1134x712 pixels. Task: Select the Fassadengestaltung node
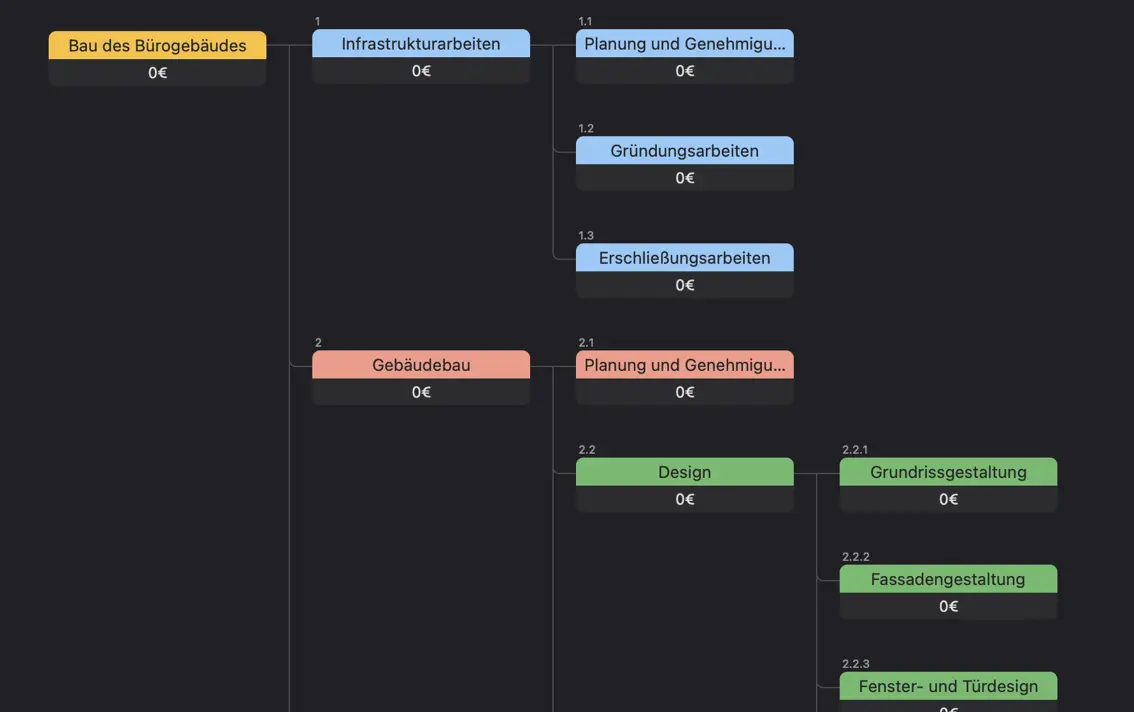tap(948, 579)
